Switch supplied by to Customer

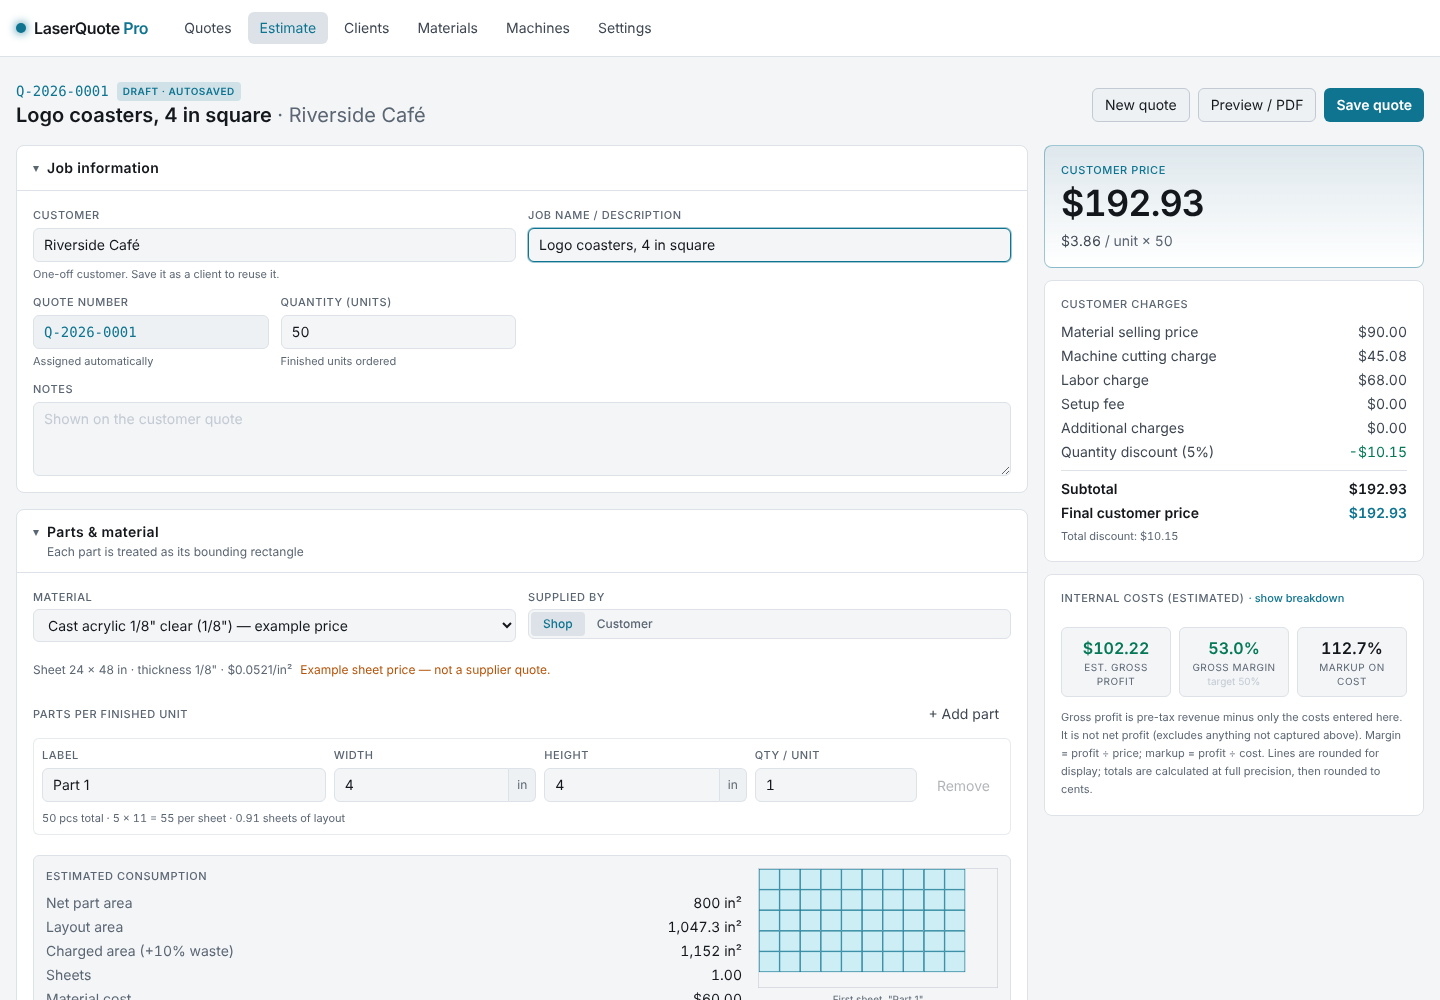point(625,624)
